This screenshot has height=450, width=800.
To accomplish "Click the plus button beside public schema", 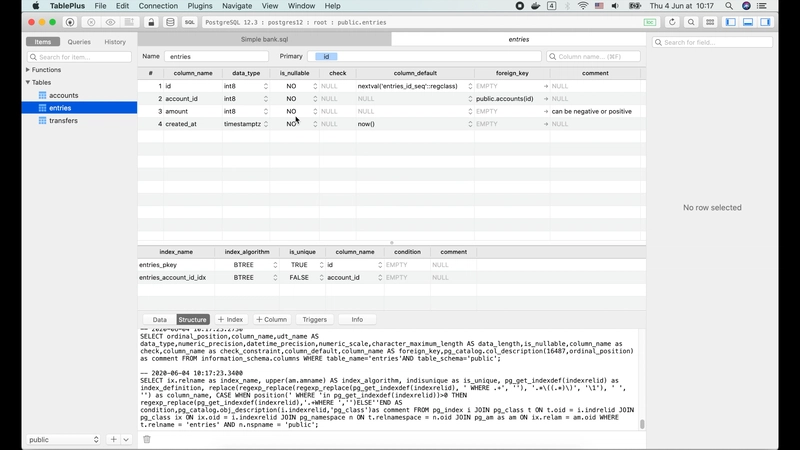I will 113,439.
